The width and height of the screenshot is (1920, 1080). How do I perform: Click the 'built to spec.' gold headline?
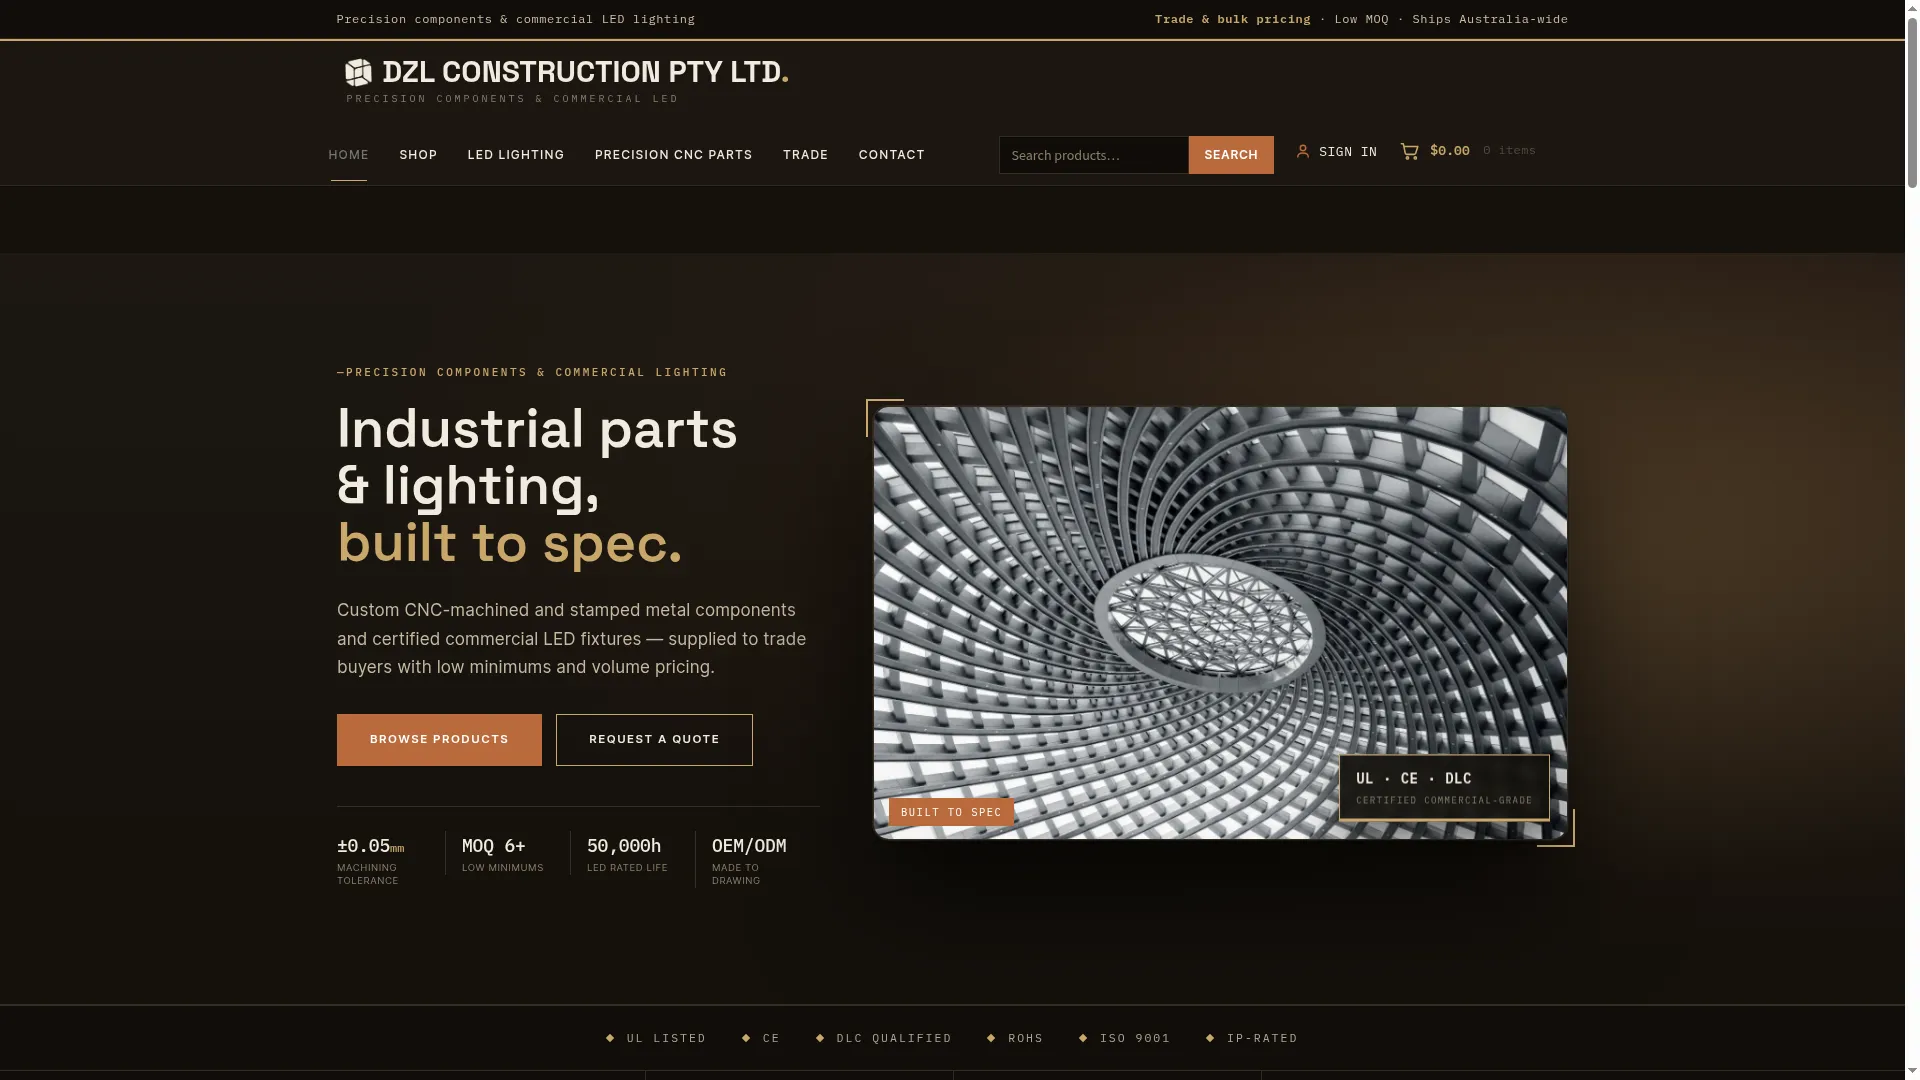(509, 545)
